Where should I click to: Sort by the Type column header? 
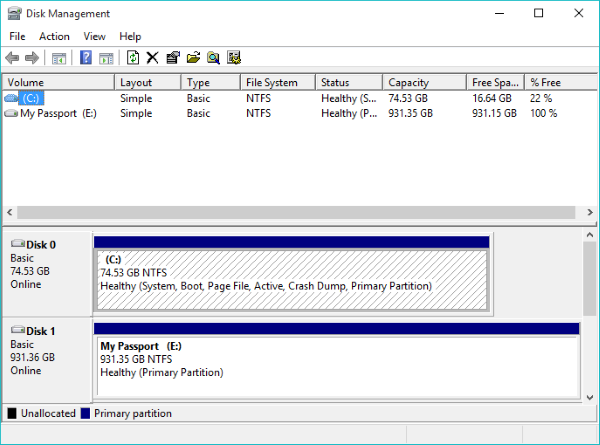pyautogui.click(x=210, y=82)
